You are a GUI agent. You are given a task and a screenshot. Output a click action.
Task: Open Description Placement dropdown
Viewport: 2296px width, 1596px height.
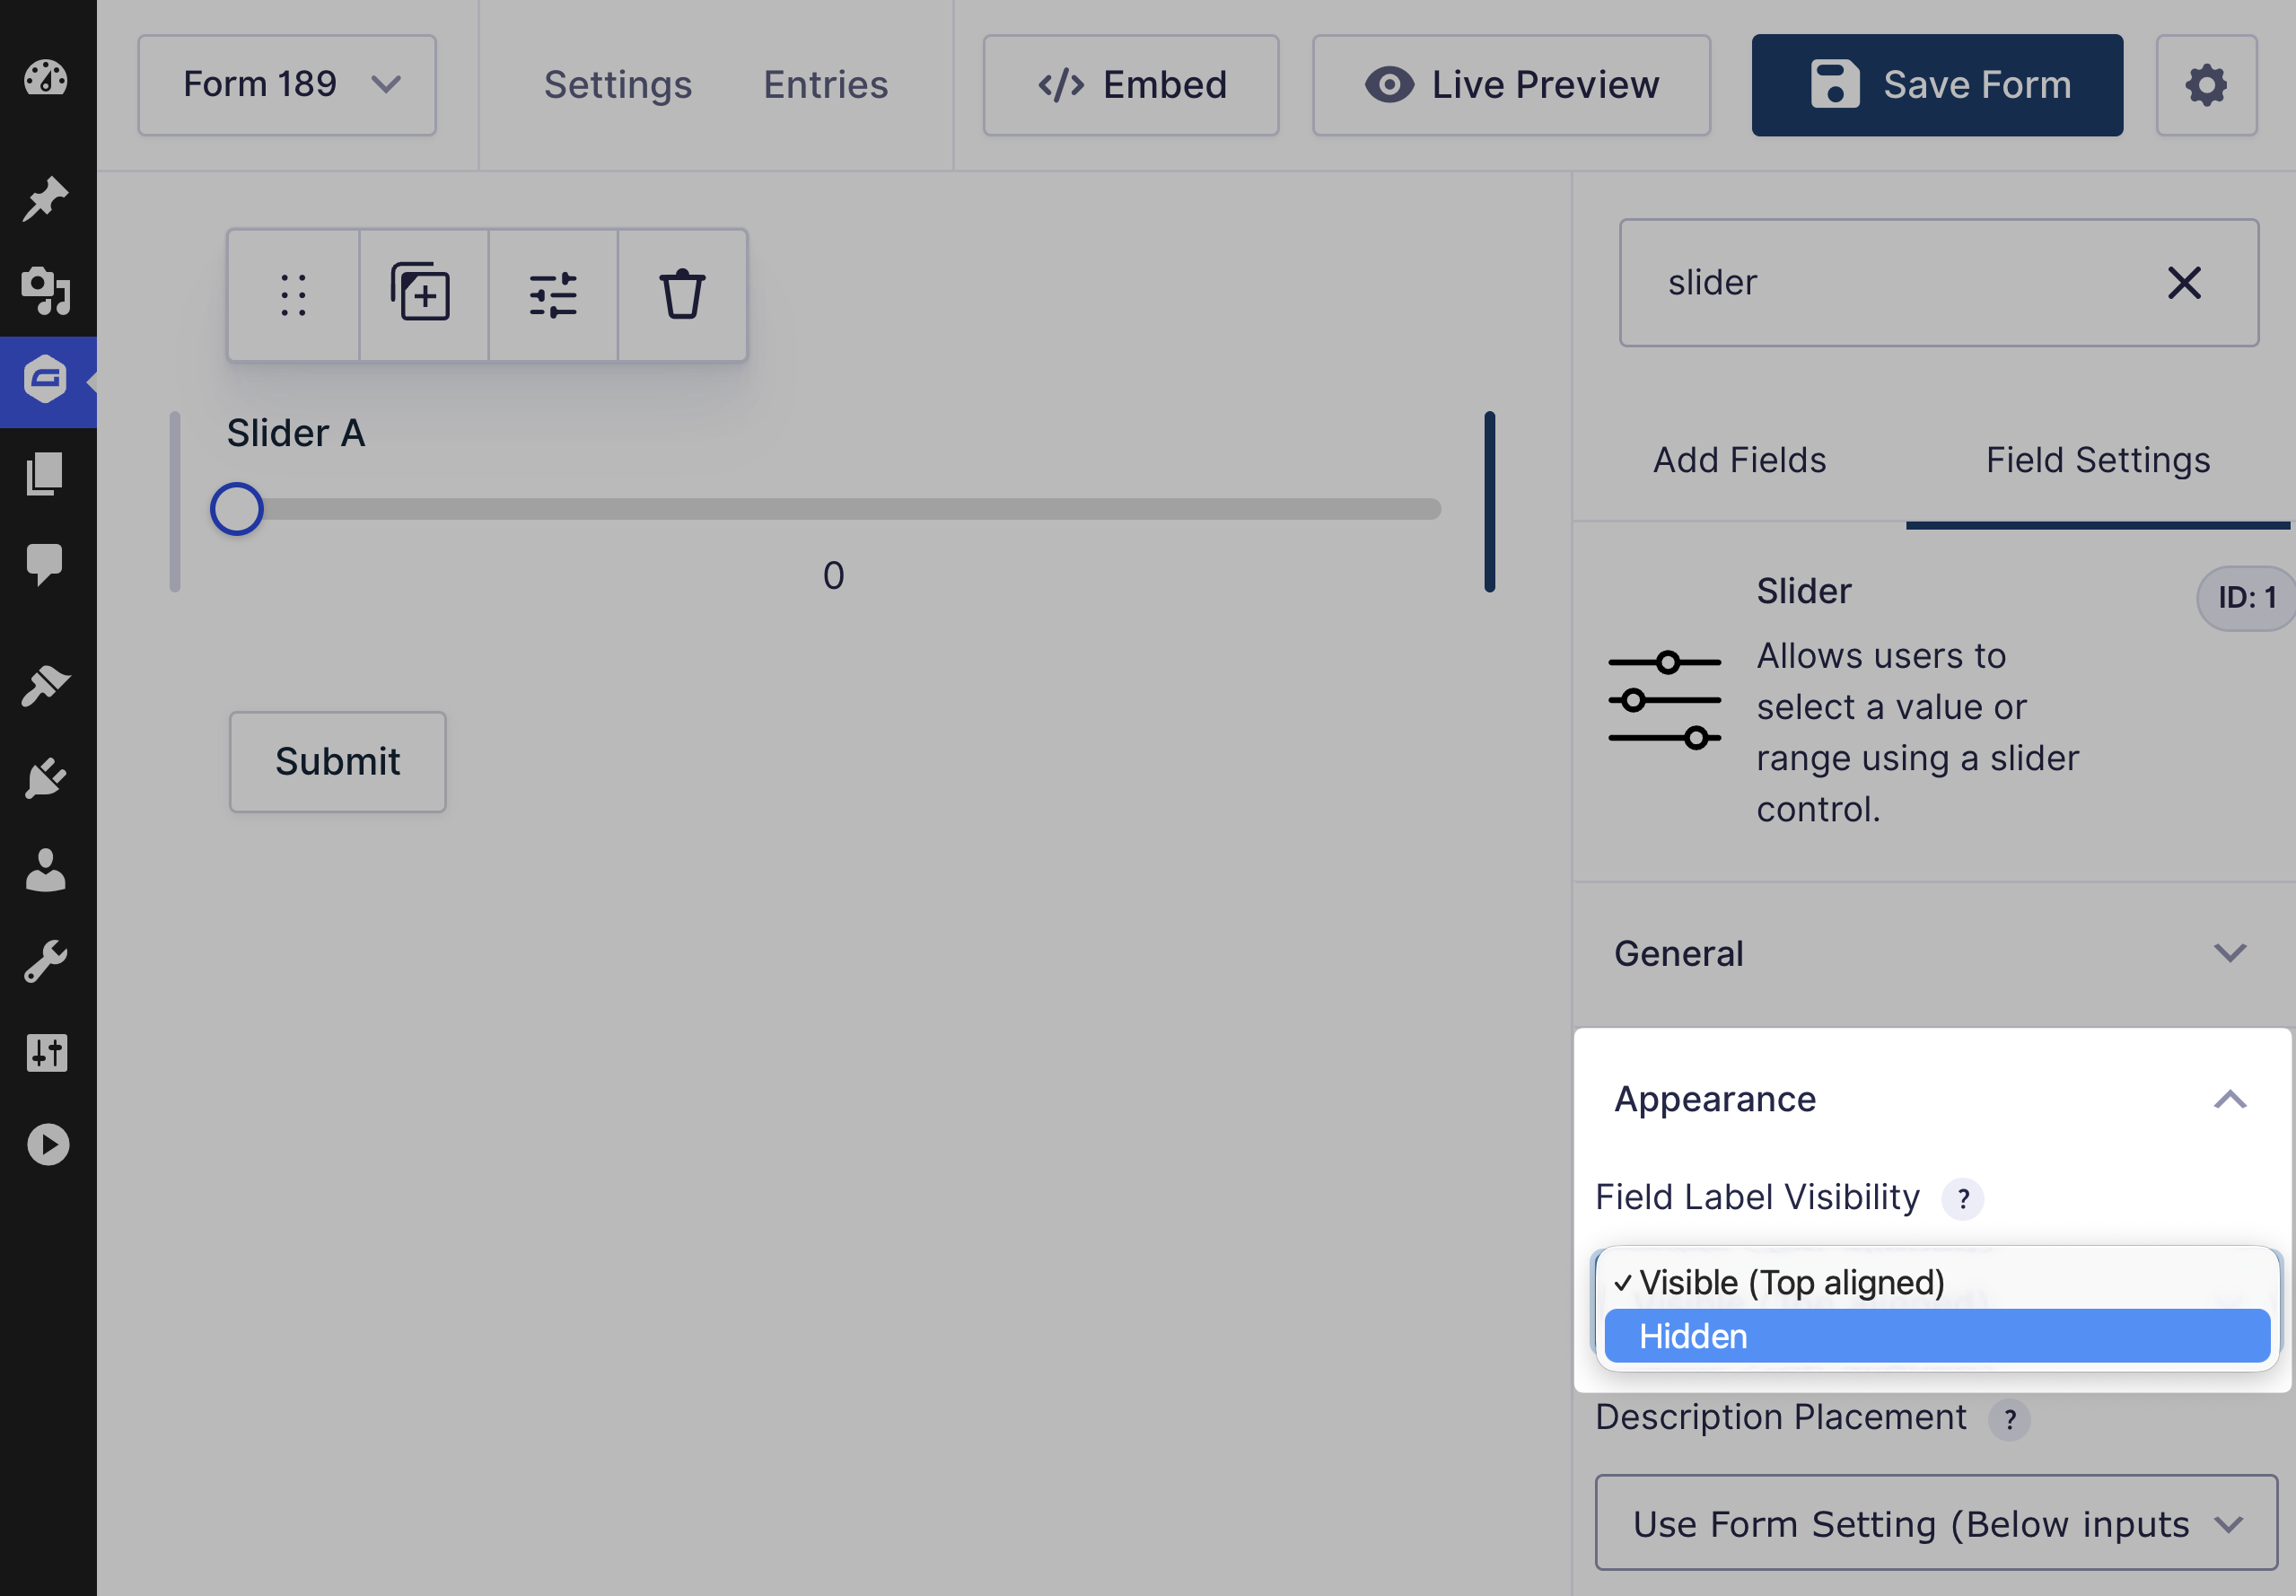1935,1523
